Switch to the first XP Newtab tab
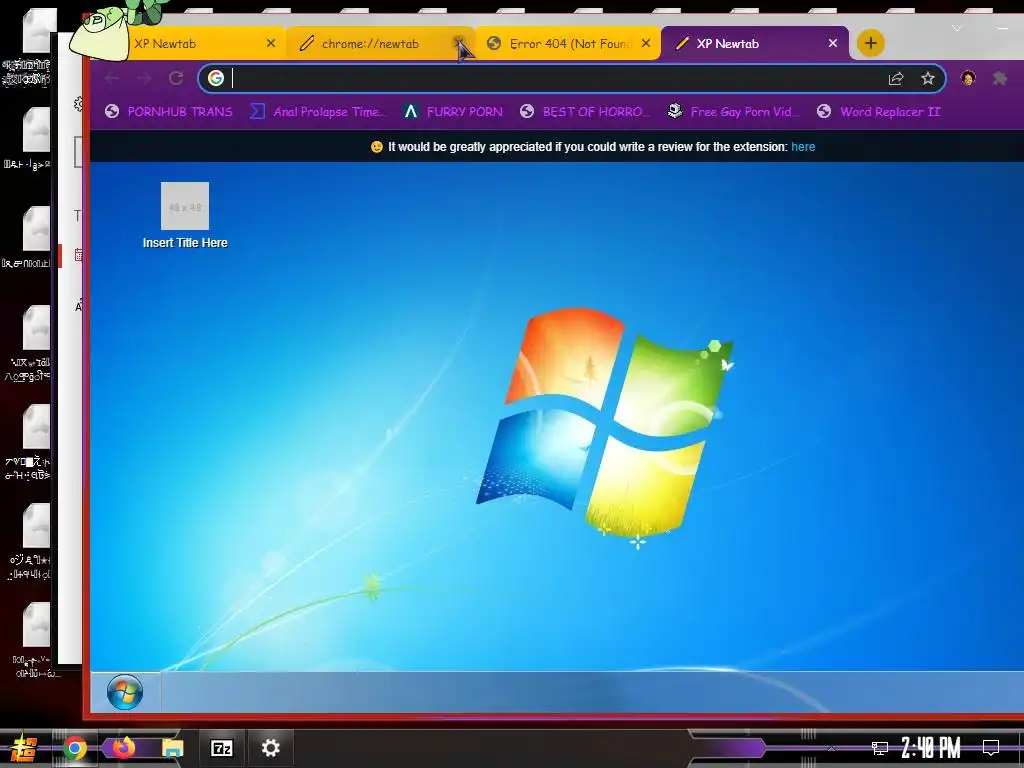Viewport: 1024px width, 768px height. 196,44
